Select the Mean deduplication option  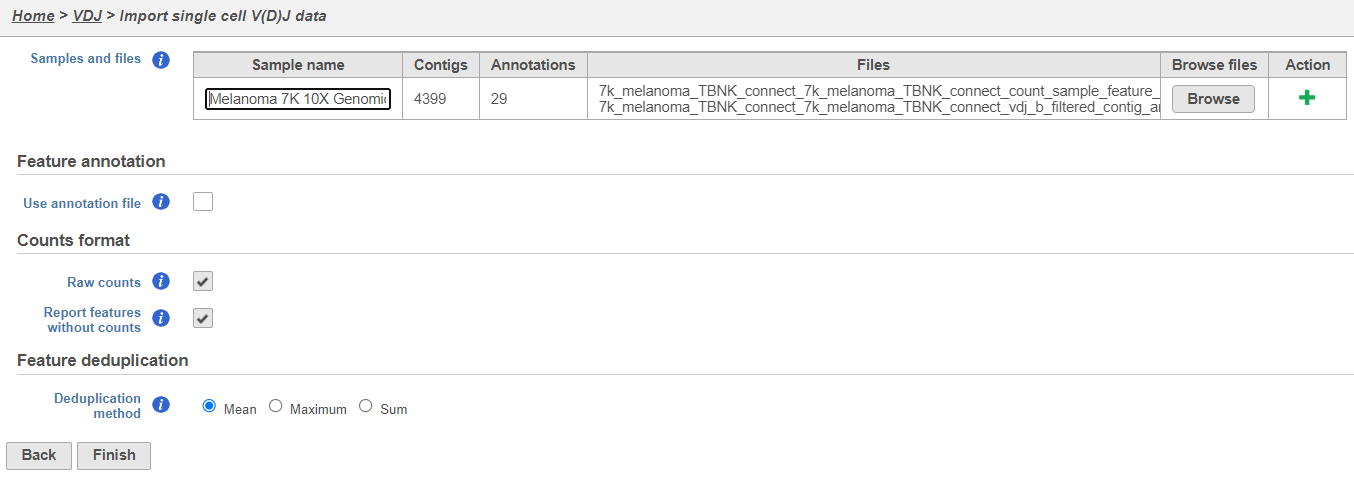click(x=209, y=406)
